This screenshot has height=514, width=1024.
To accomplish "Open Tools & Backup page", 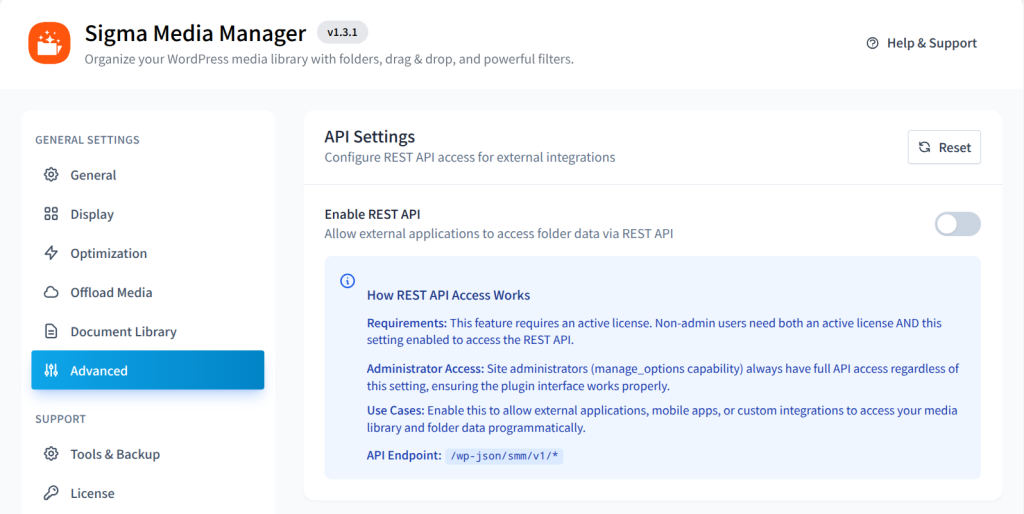I will tap(148, 453).
